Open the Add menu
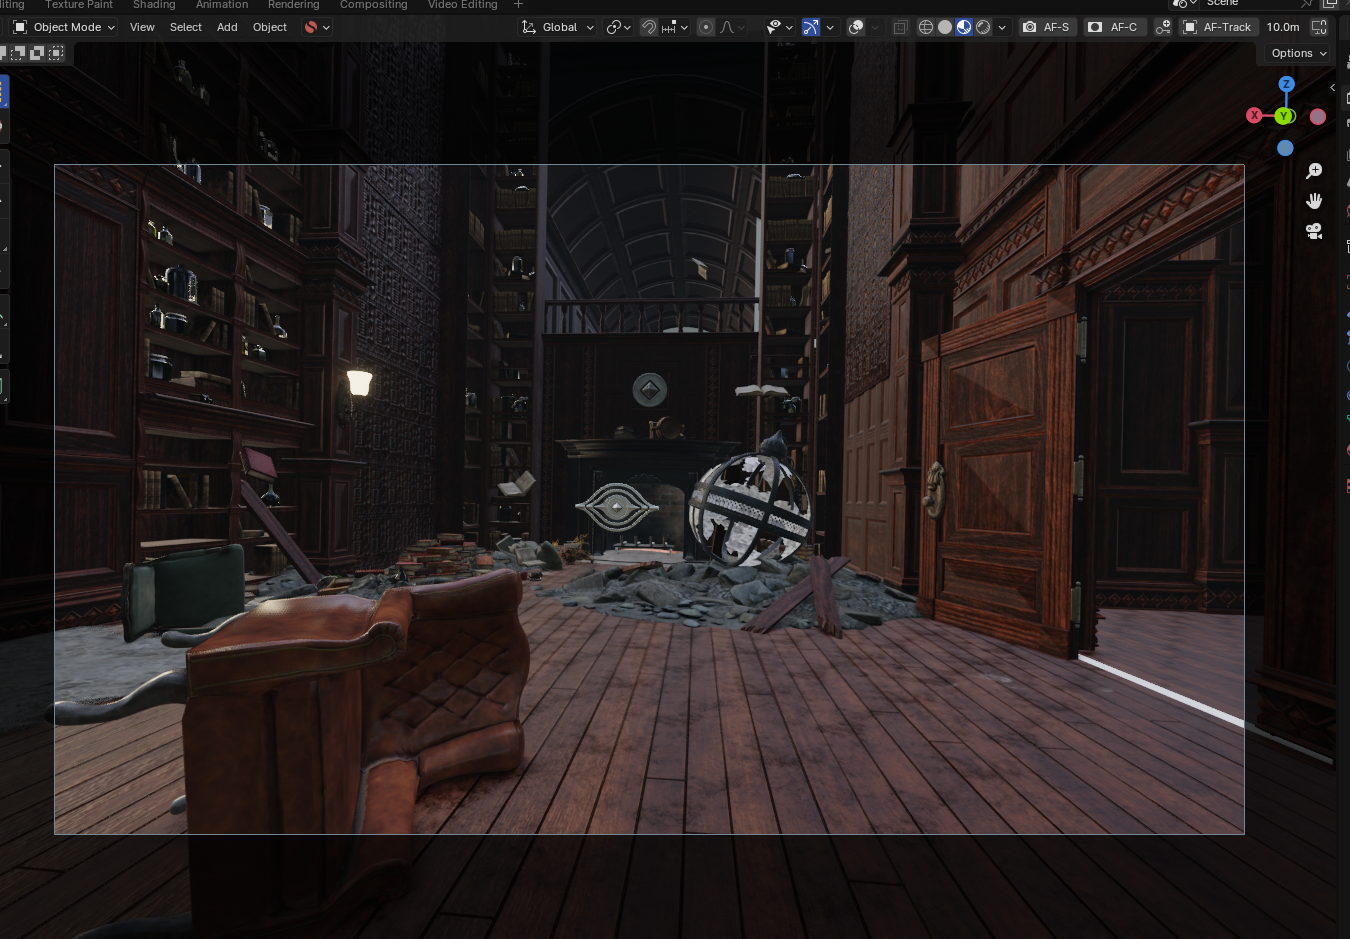The width and height of the screenshot is (1350, 939). tap(227, 27)
